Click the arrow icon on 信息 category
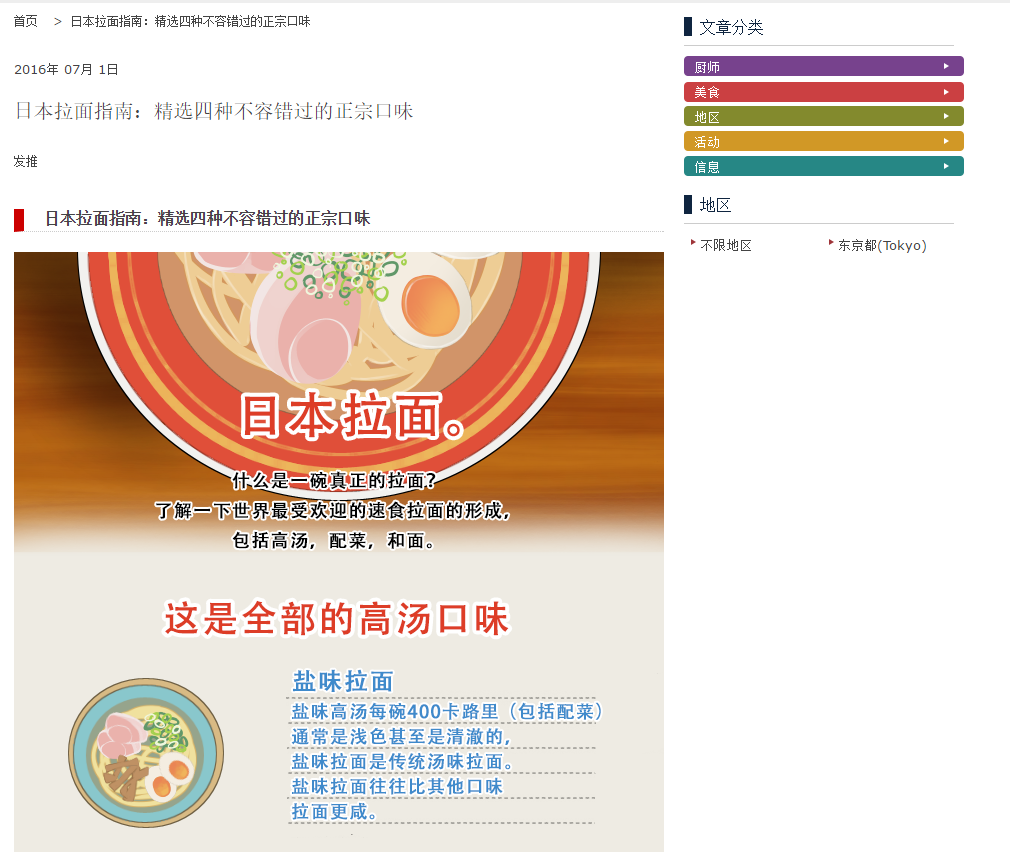This screenshot has height=852, width=1010. (x=946, y=166)
